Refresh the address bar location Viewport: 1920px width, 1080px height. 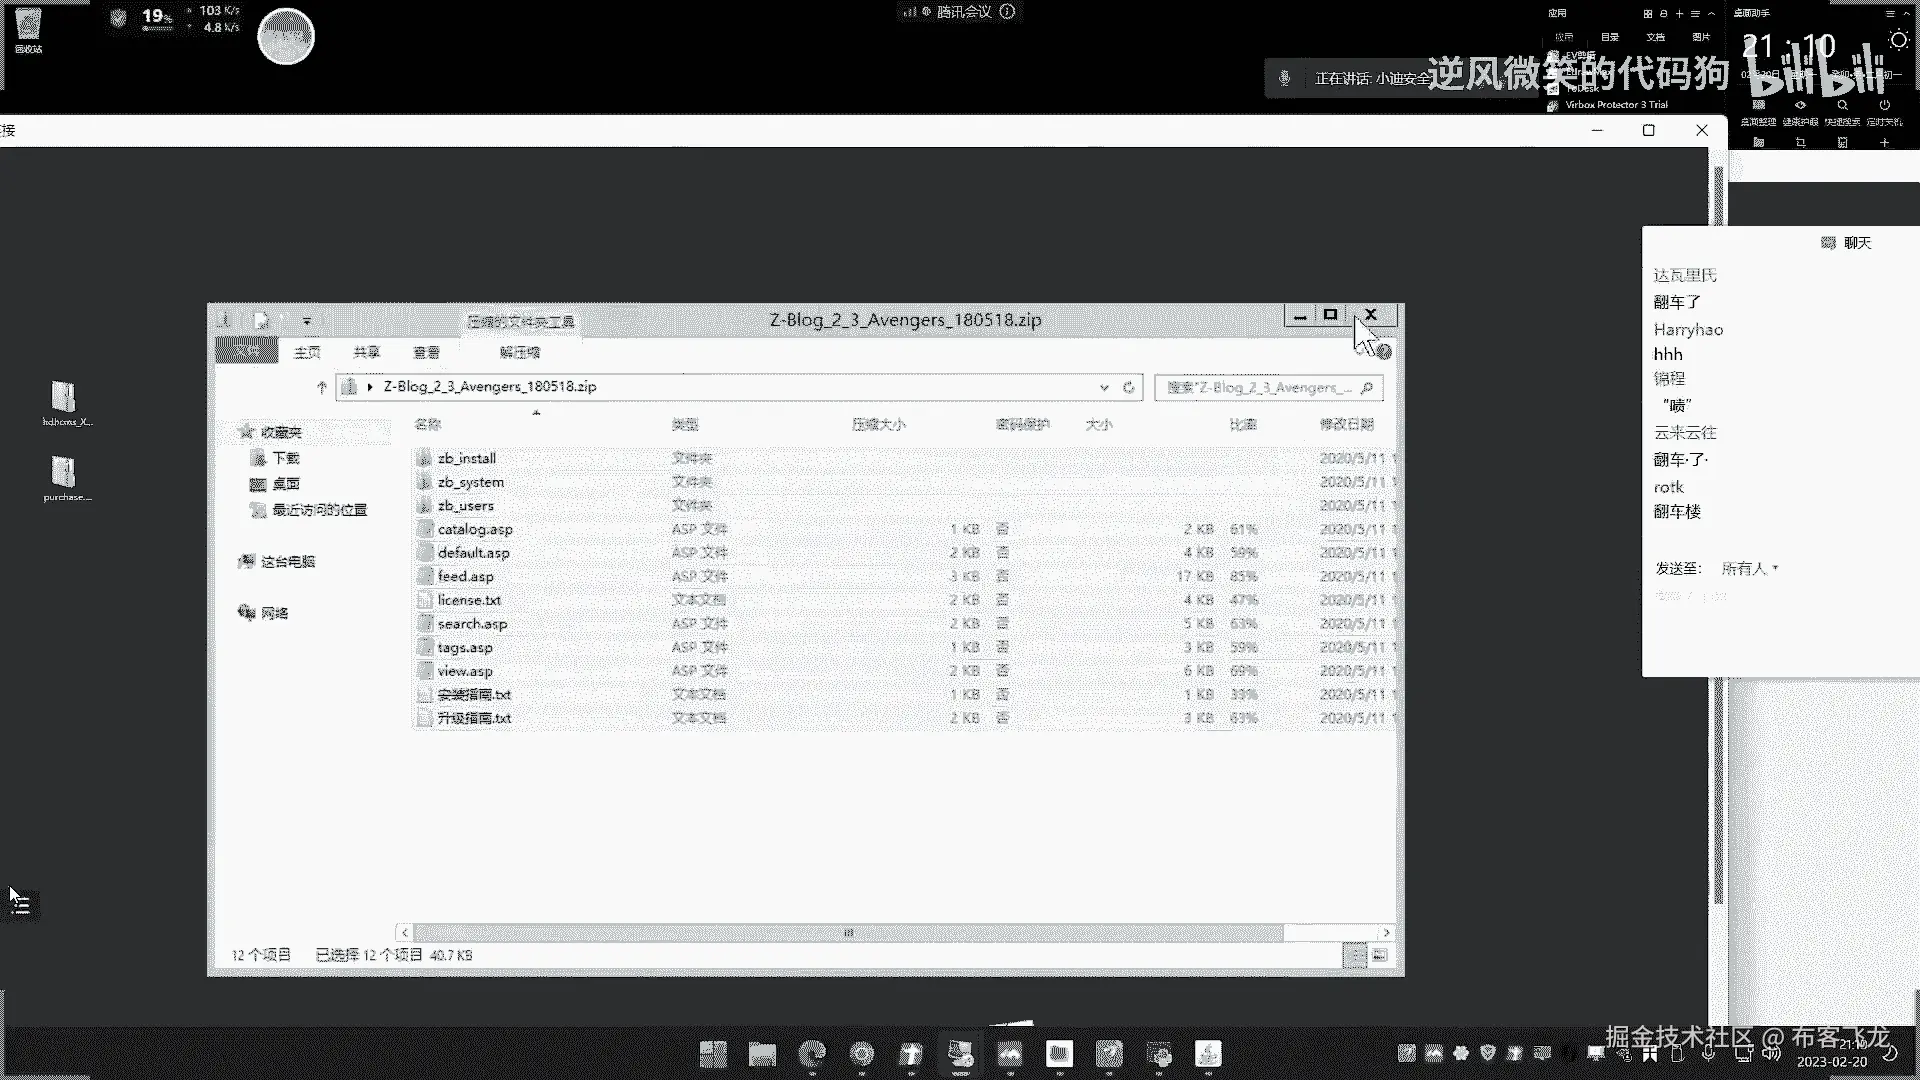pos(1129,387)
